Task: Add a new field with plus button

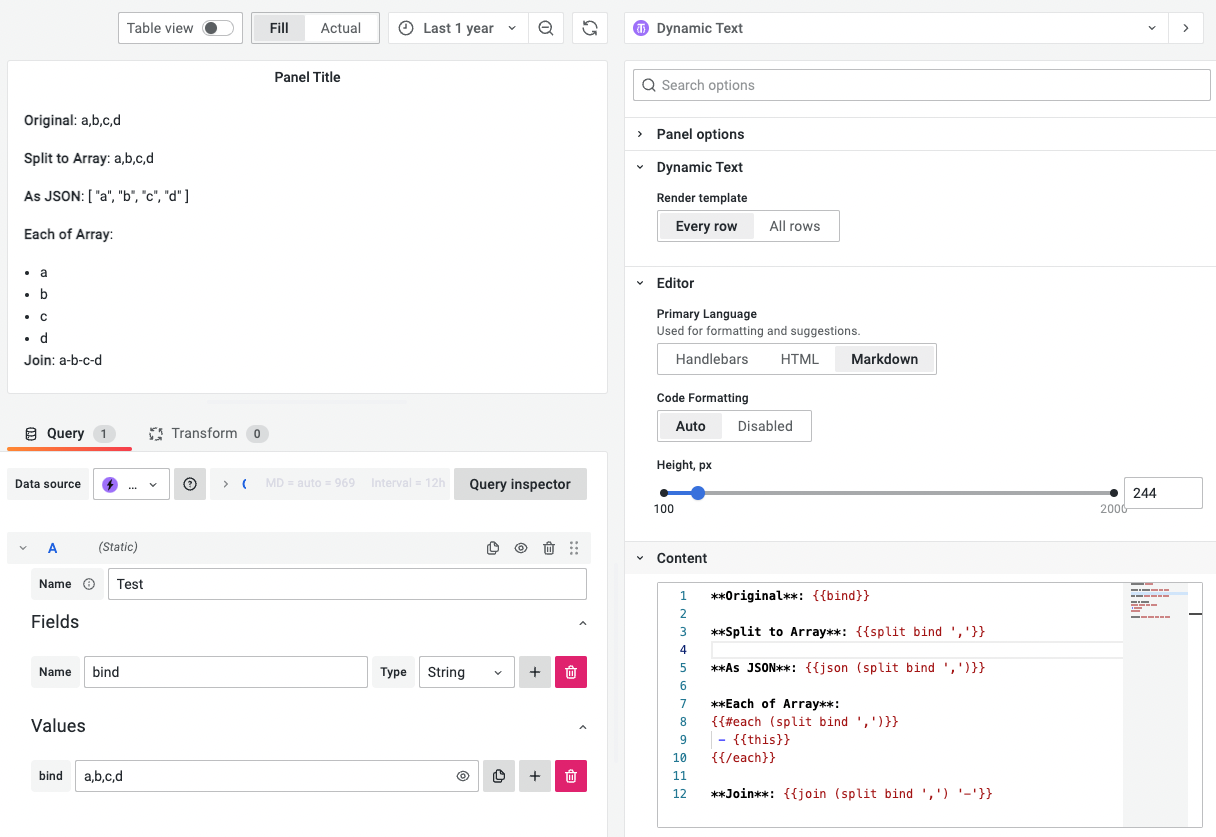Action: coord(535,672)
